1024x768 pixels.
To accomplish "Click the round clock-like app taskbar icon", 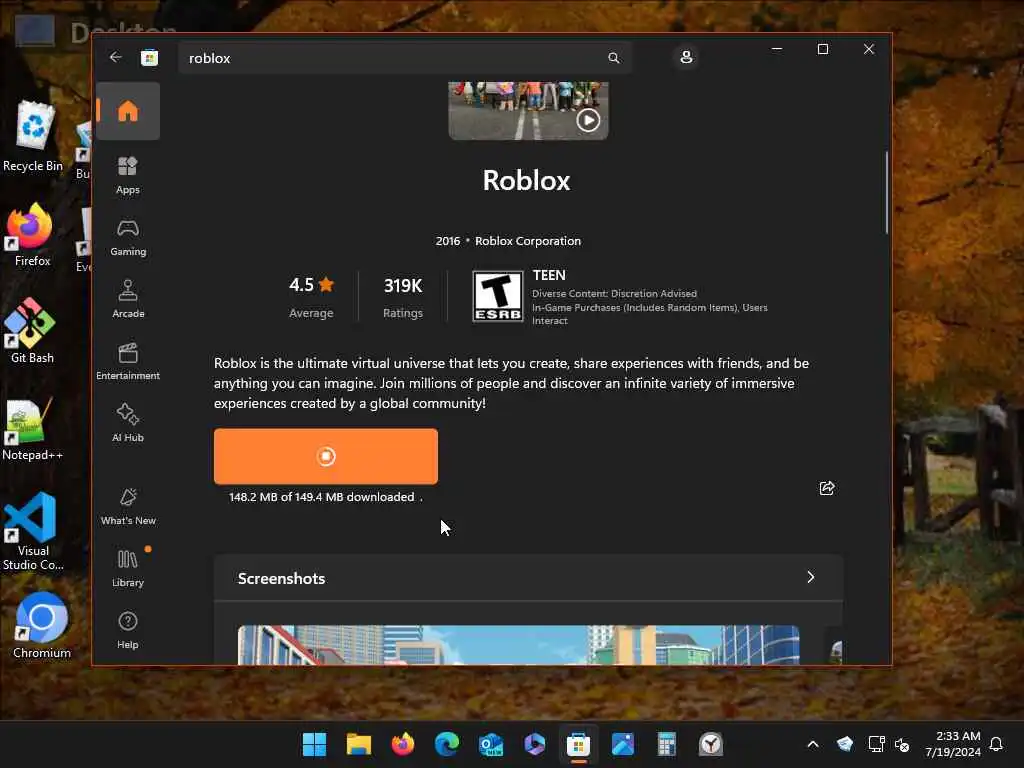I will [x=711, y=744].
